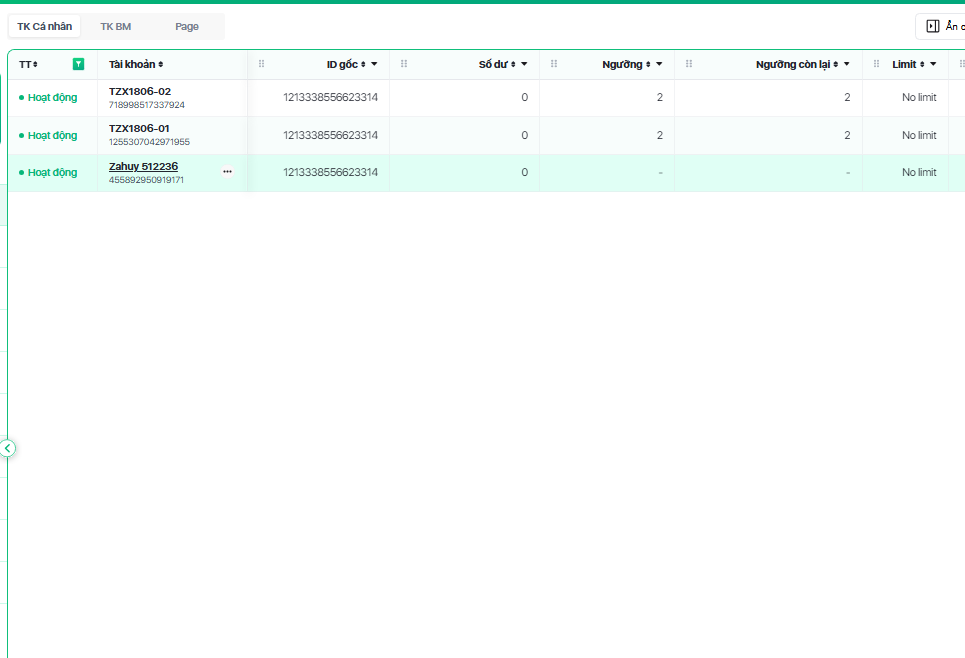Open the Limit column dropdown menu
The height and width of the screenshot is (658, 965).
coord(933,64)
